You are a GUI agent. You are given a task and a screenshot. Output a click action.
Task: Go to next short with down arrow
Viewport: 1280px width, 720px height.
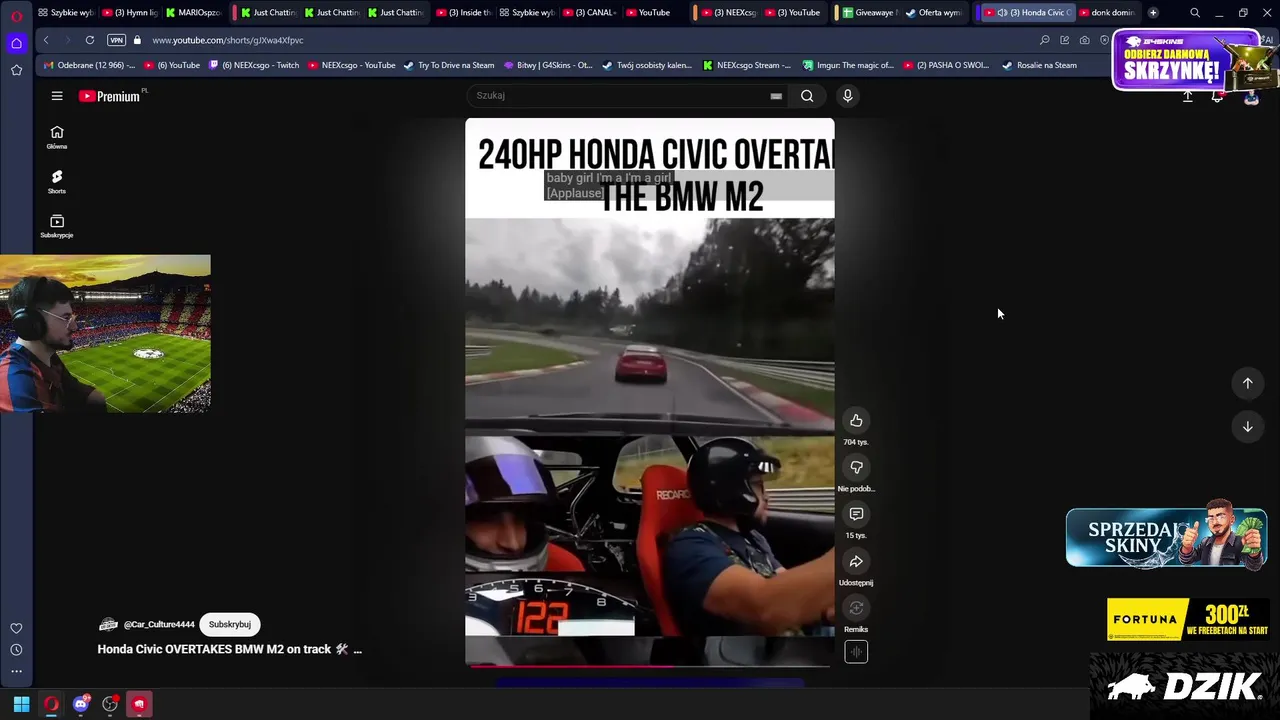(x=1247, y=427)
